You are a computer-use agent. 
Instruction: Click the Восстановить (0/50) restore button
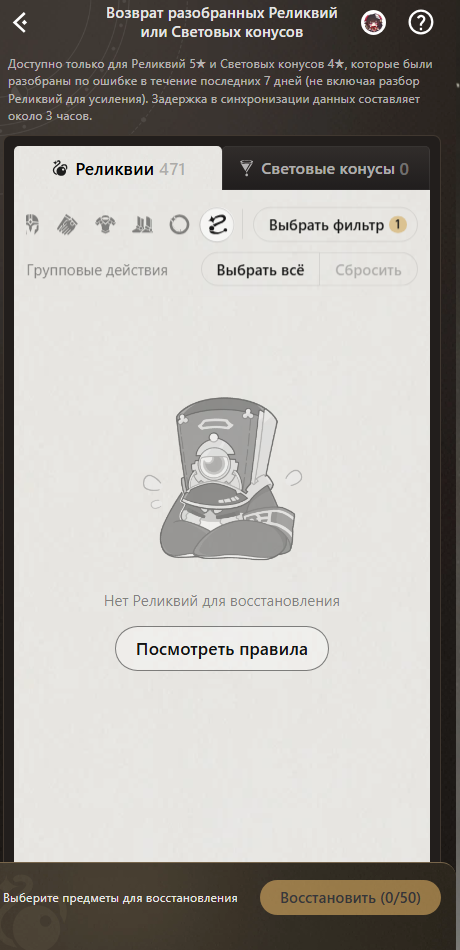[350, 898]
